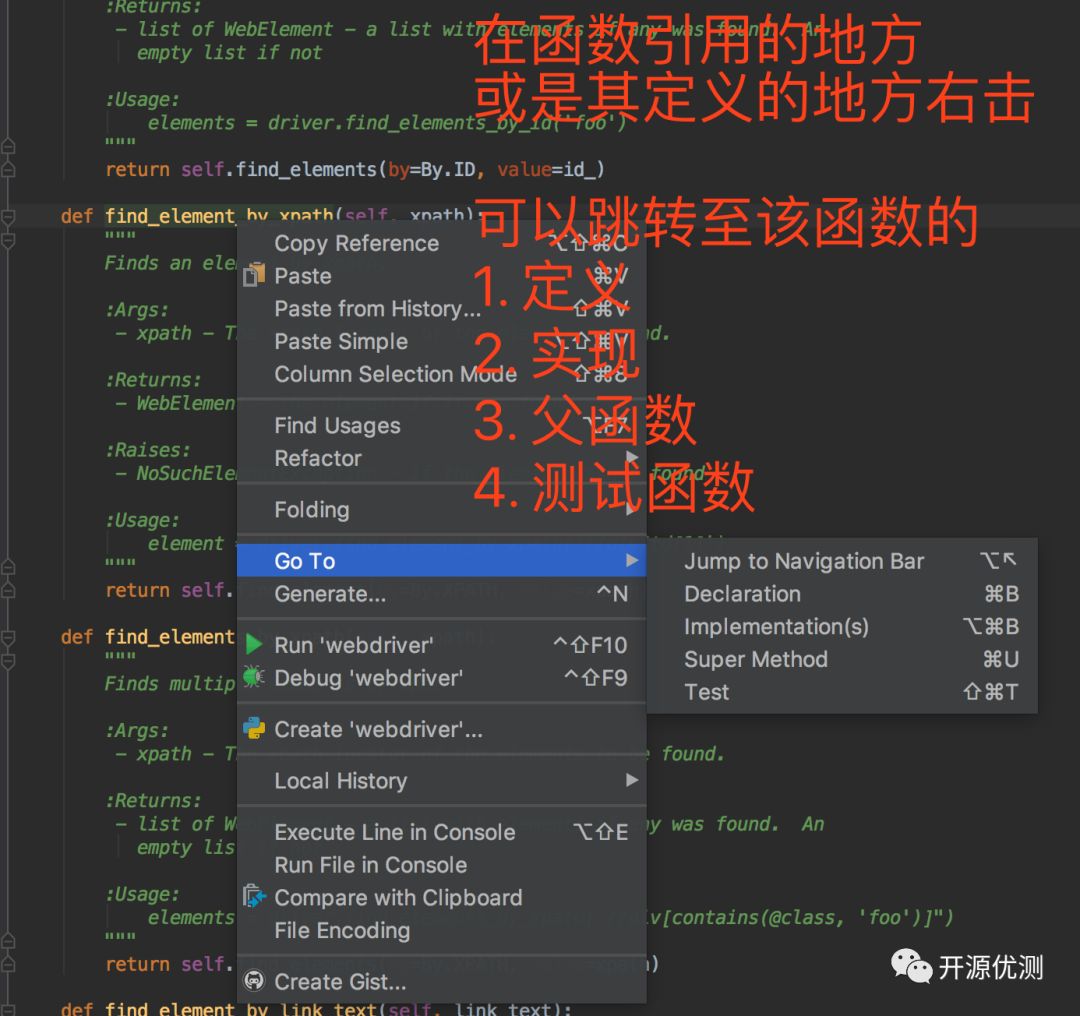Click 'find_element_by_xpath' function name in the editor
This screenshot has height=1016, width=1080.
point(219,216)
